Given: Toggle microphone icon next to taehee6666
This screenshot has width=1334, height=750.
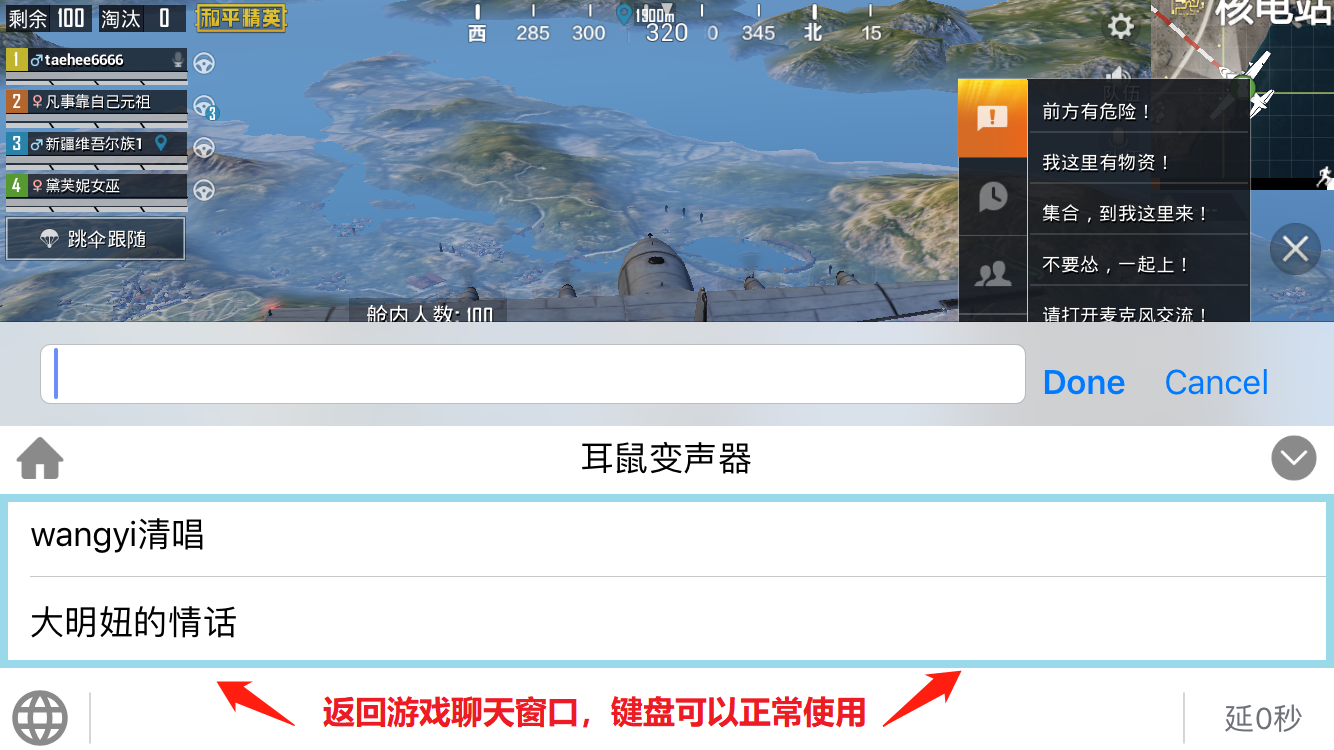Looking at the screenshot, I should point(178,59).
